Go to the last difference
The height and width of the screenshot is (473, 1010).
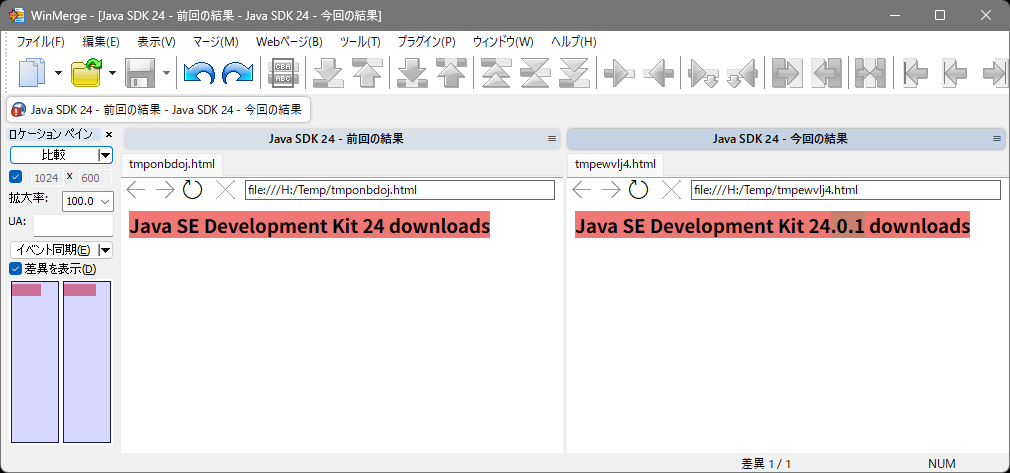point(574,73)
